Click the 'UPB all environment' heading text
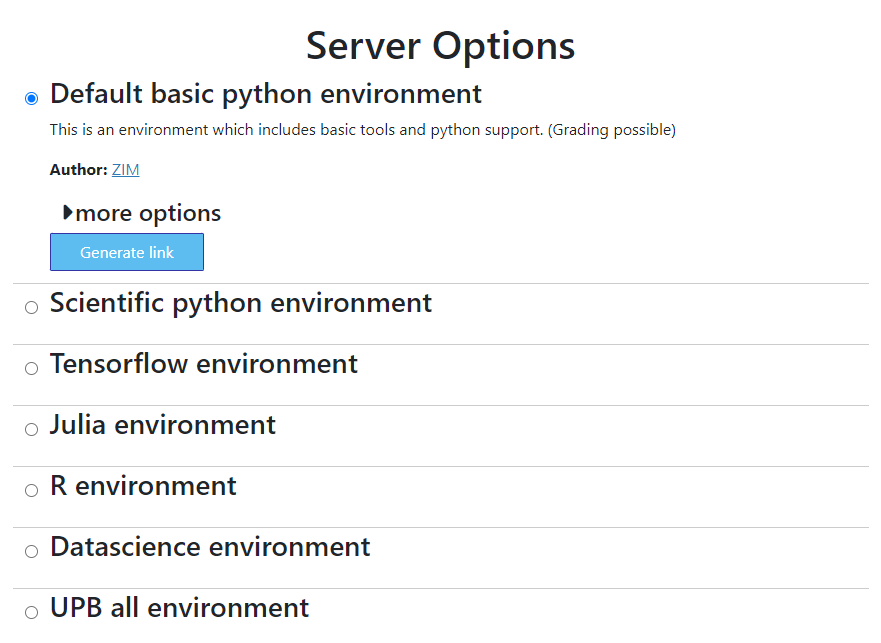The height and width of the screenshot is (643, 881). 180,608
